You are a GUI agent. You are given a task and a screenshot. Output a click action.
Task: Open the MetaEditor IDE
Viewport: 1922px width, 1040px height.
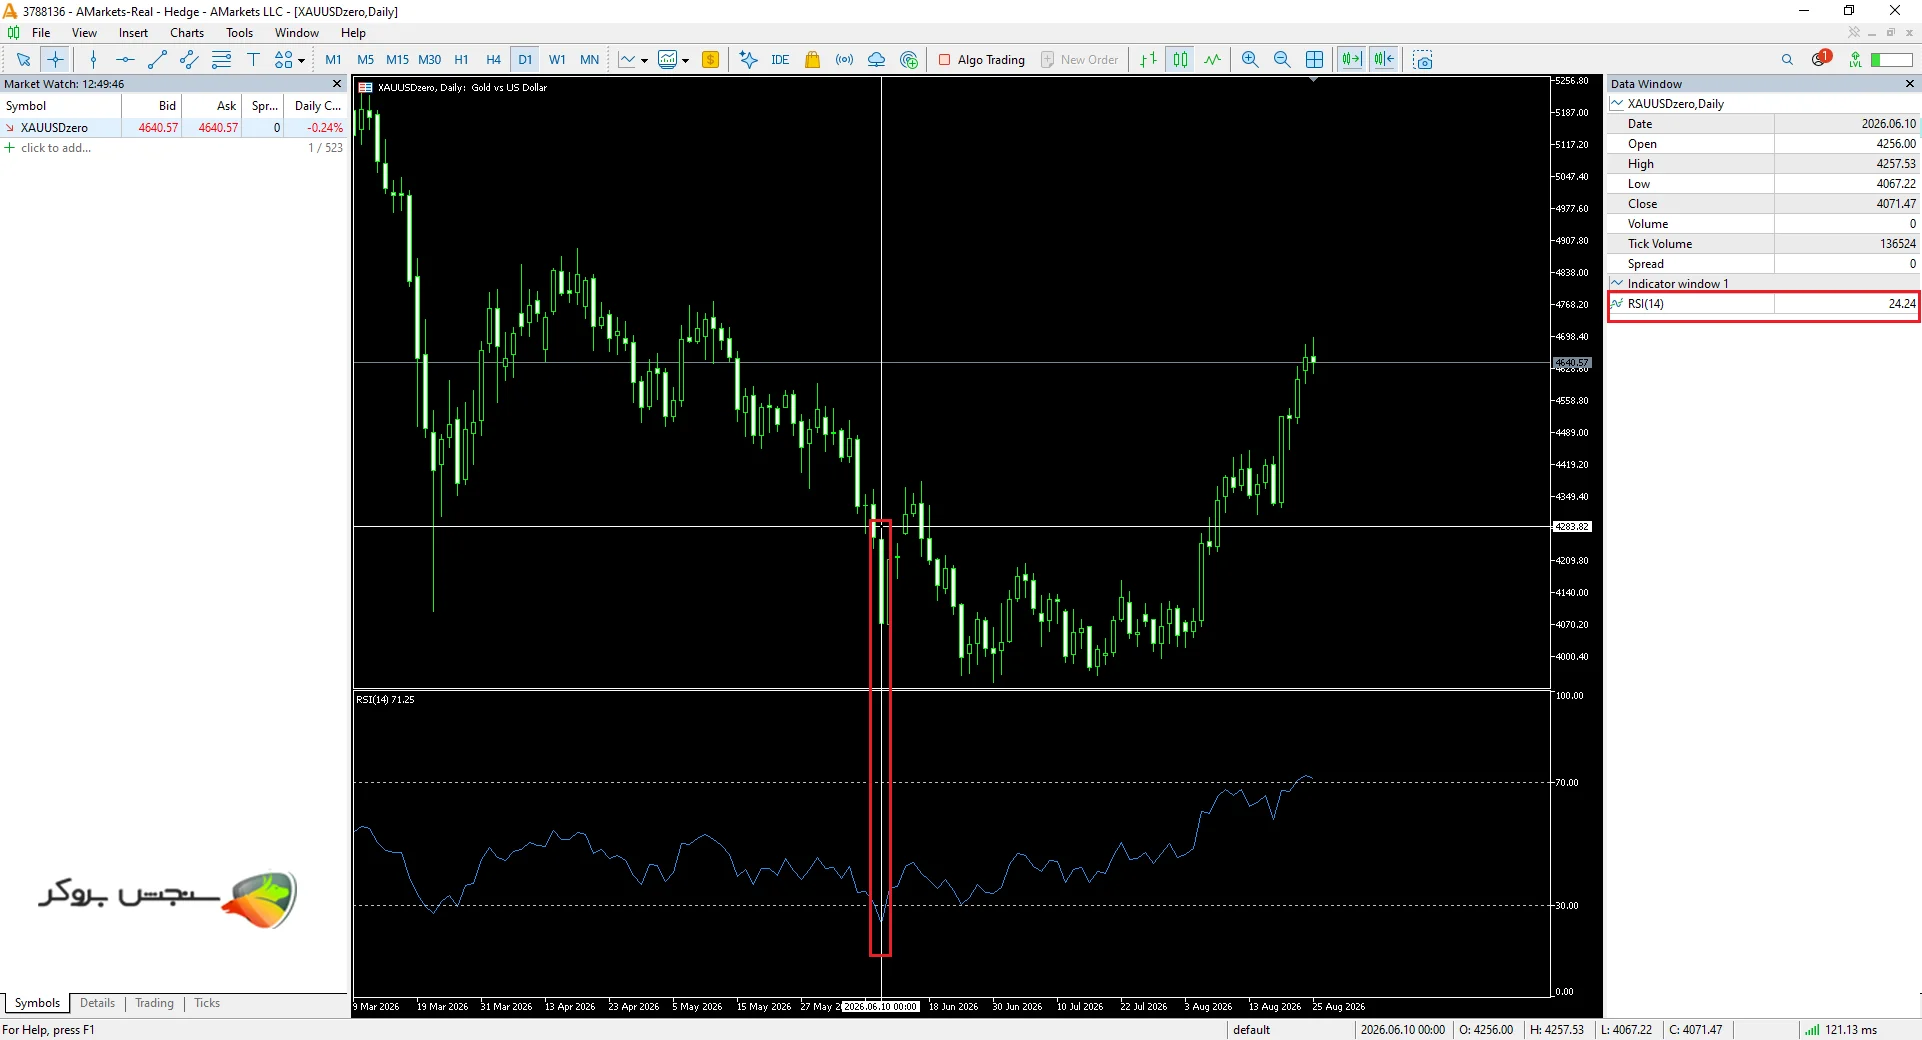pos(780,60)
